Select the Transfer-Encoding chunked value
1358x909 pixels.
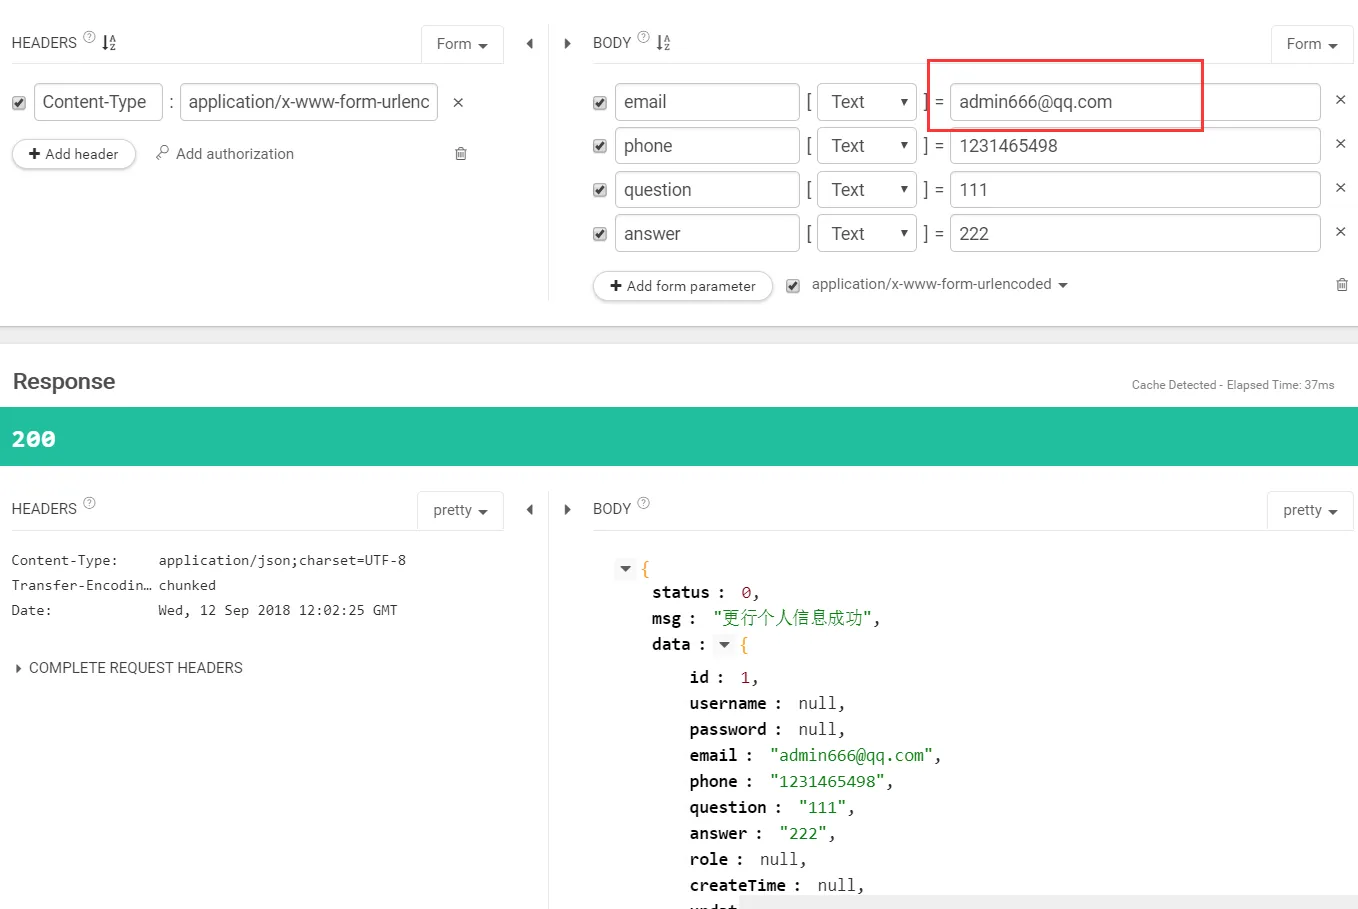click(187, 585)
